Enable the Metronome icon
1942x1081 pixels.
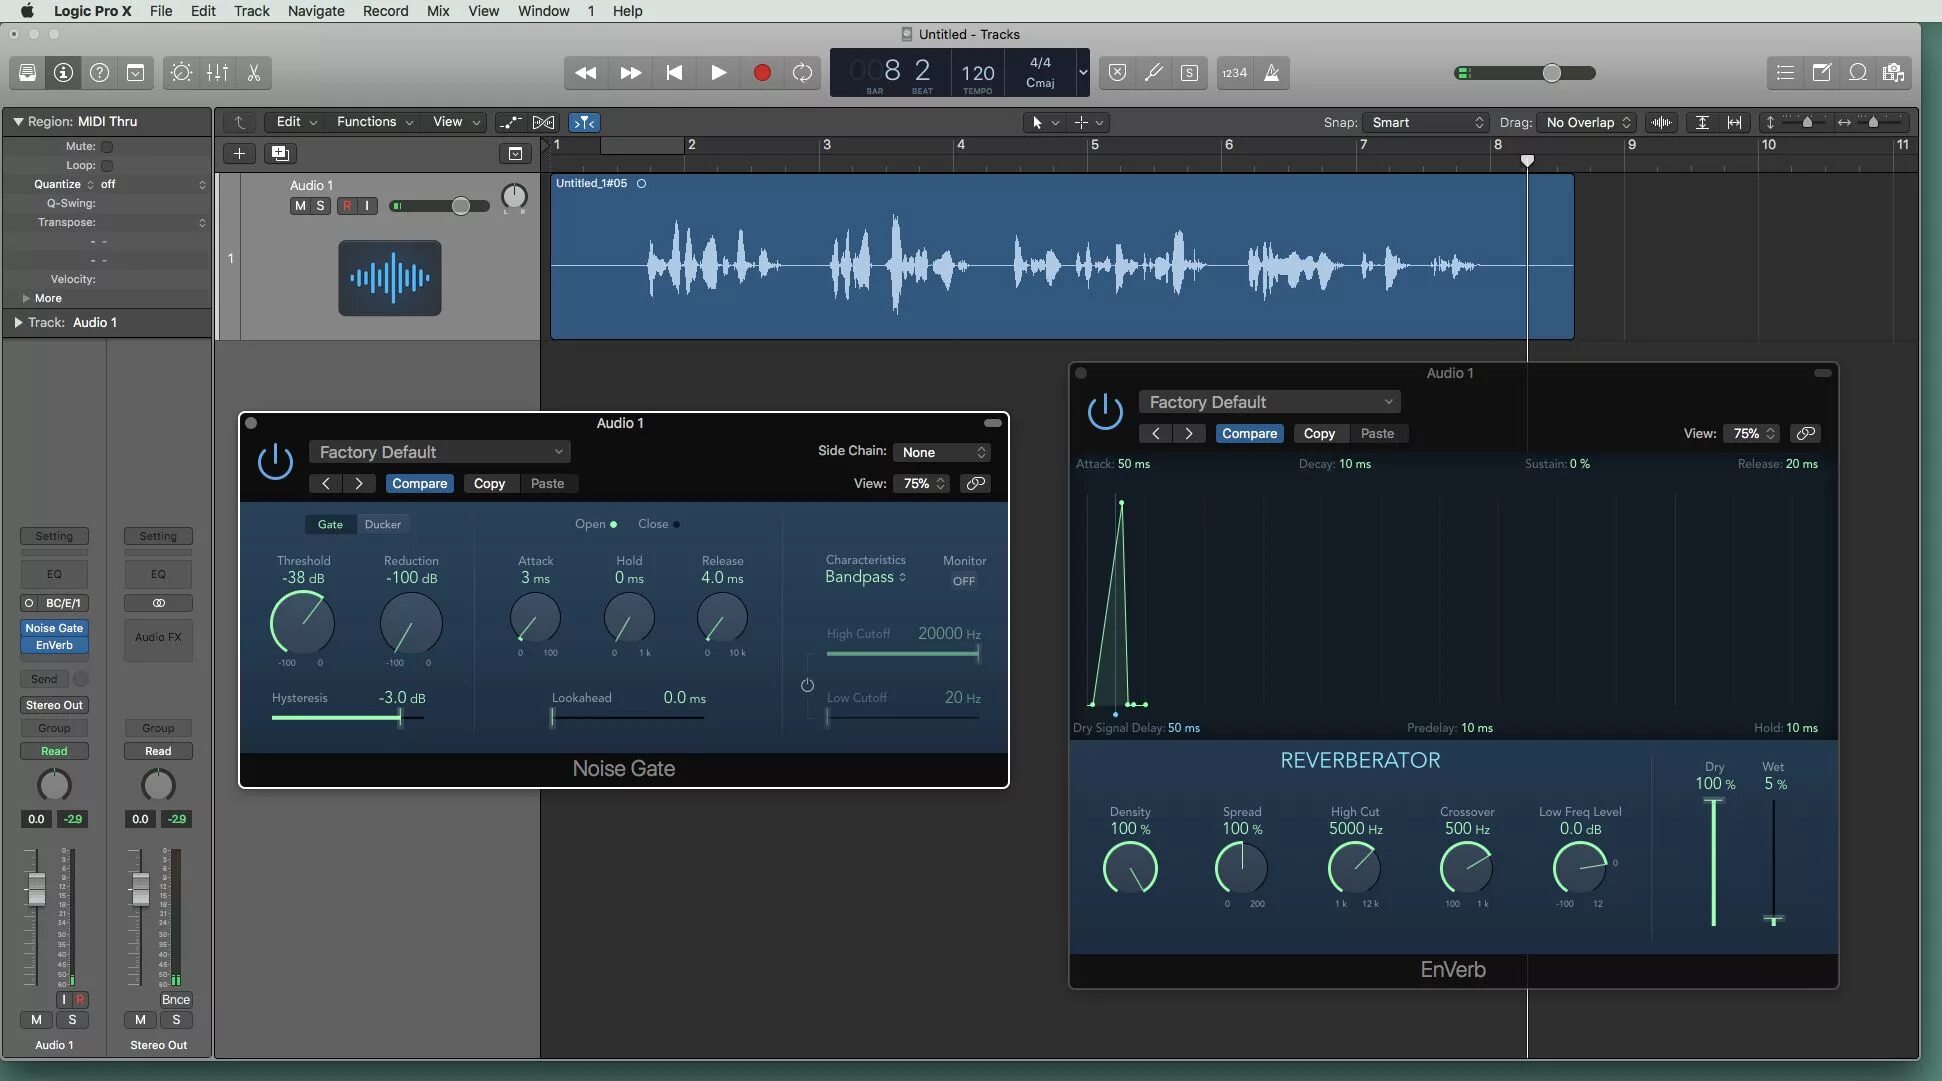pyautogui.click(x=1272, y=73)
